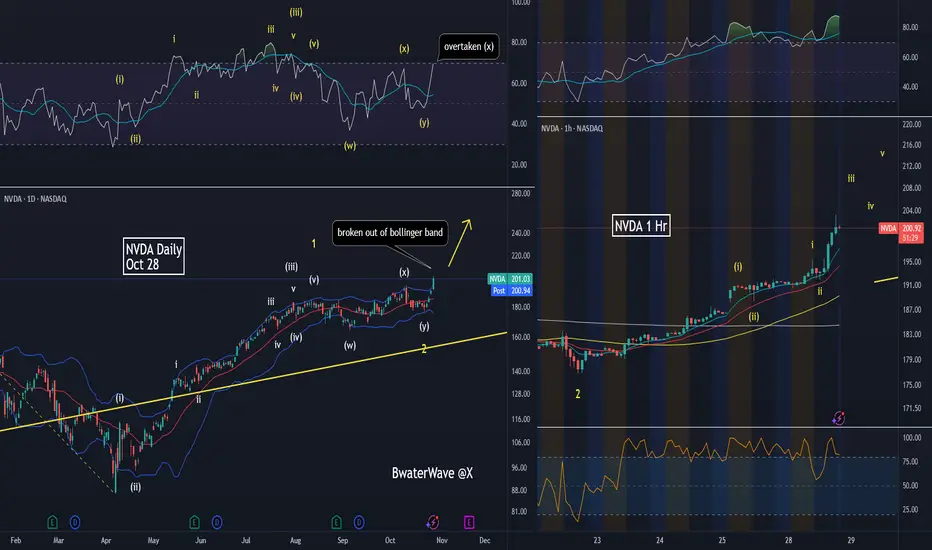Open the blue dividend marker after Mar
Image resolution: width=932 pixels, height=550 pixels.
[75, 523]
